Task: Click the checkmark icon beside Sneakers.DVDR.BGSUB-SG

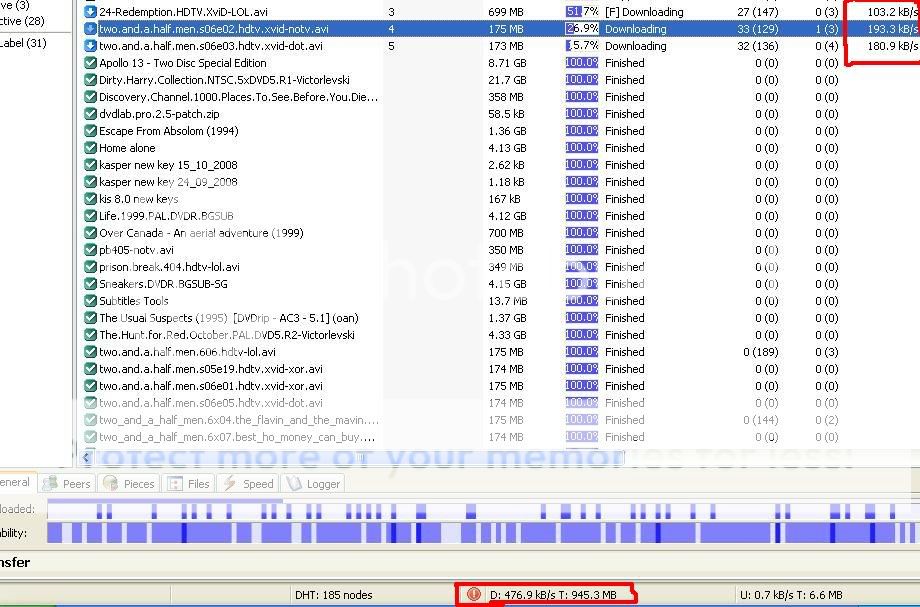Action: pos(91,284)
